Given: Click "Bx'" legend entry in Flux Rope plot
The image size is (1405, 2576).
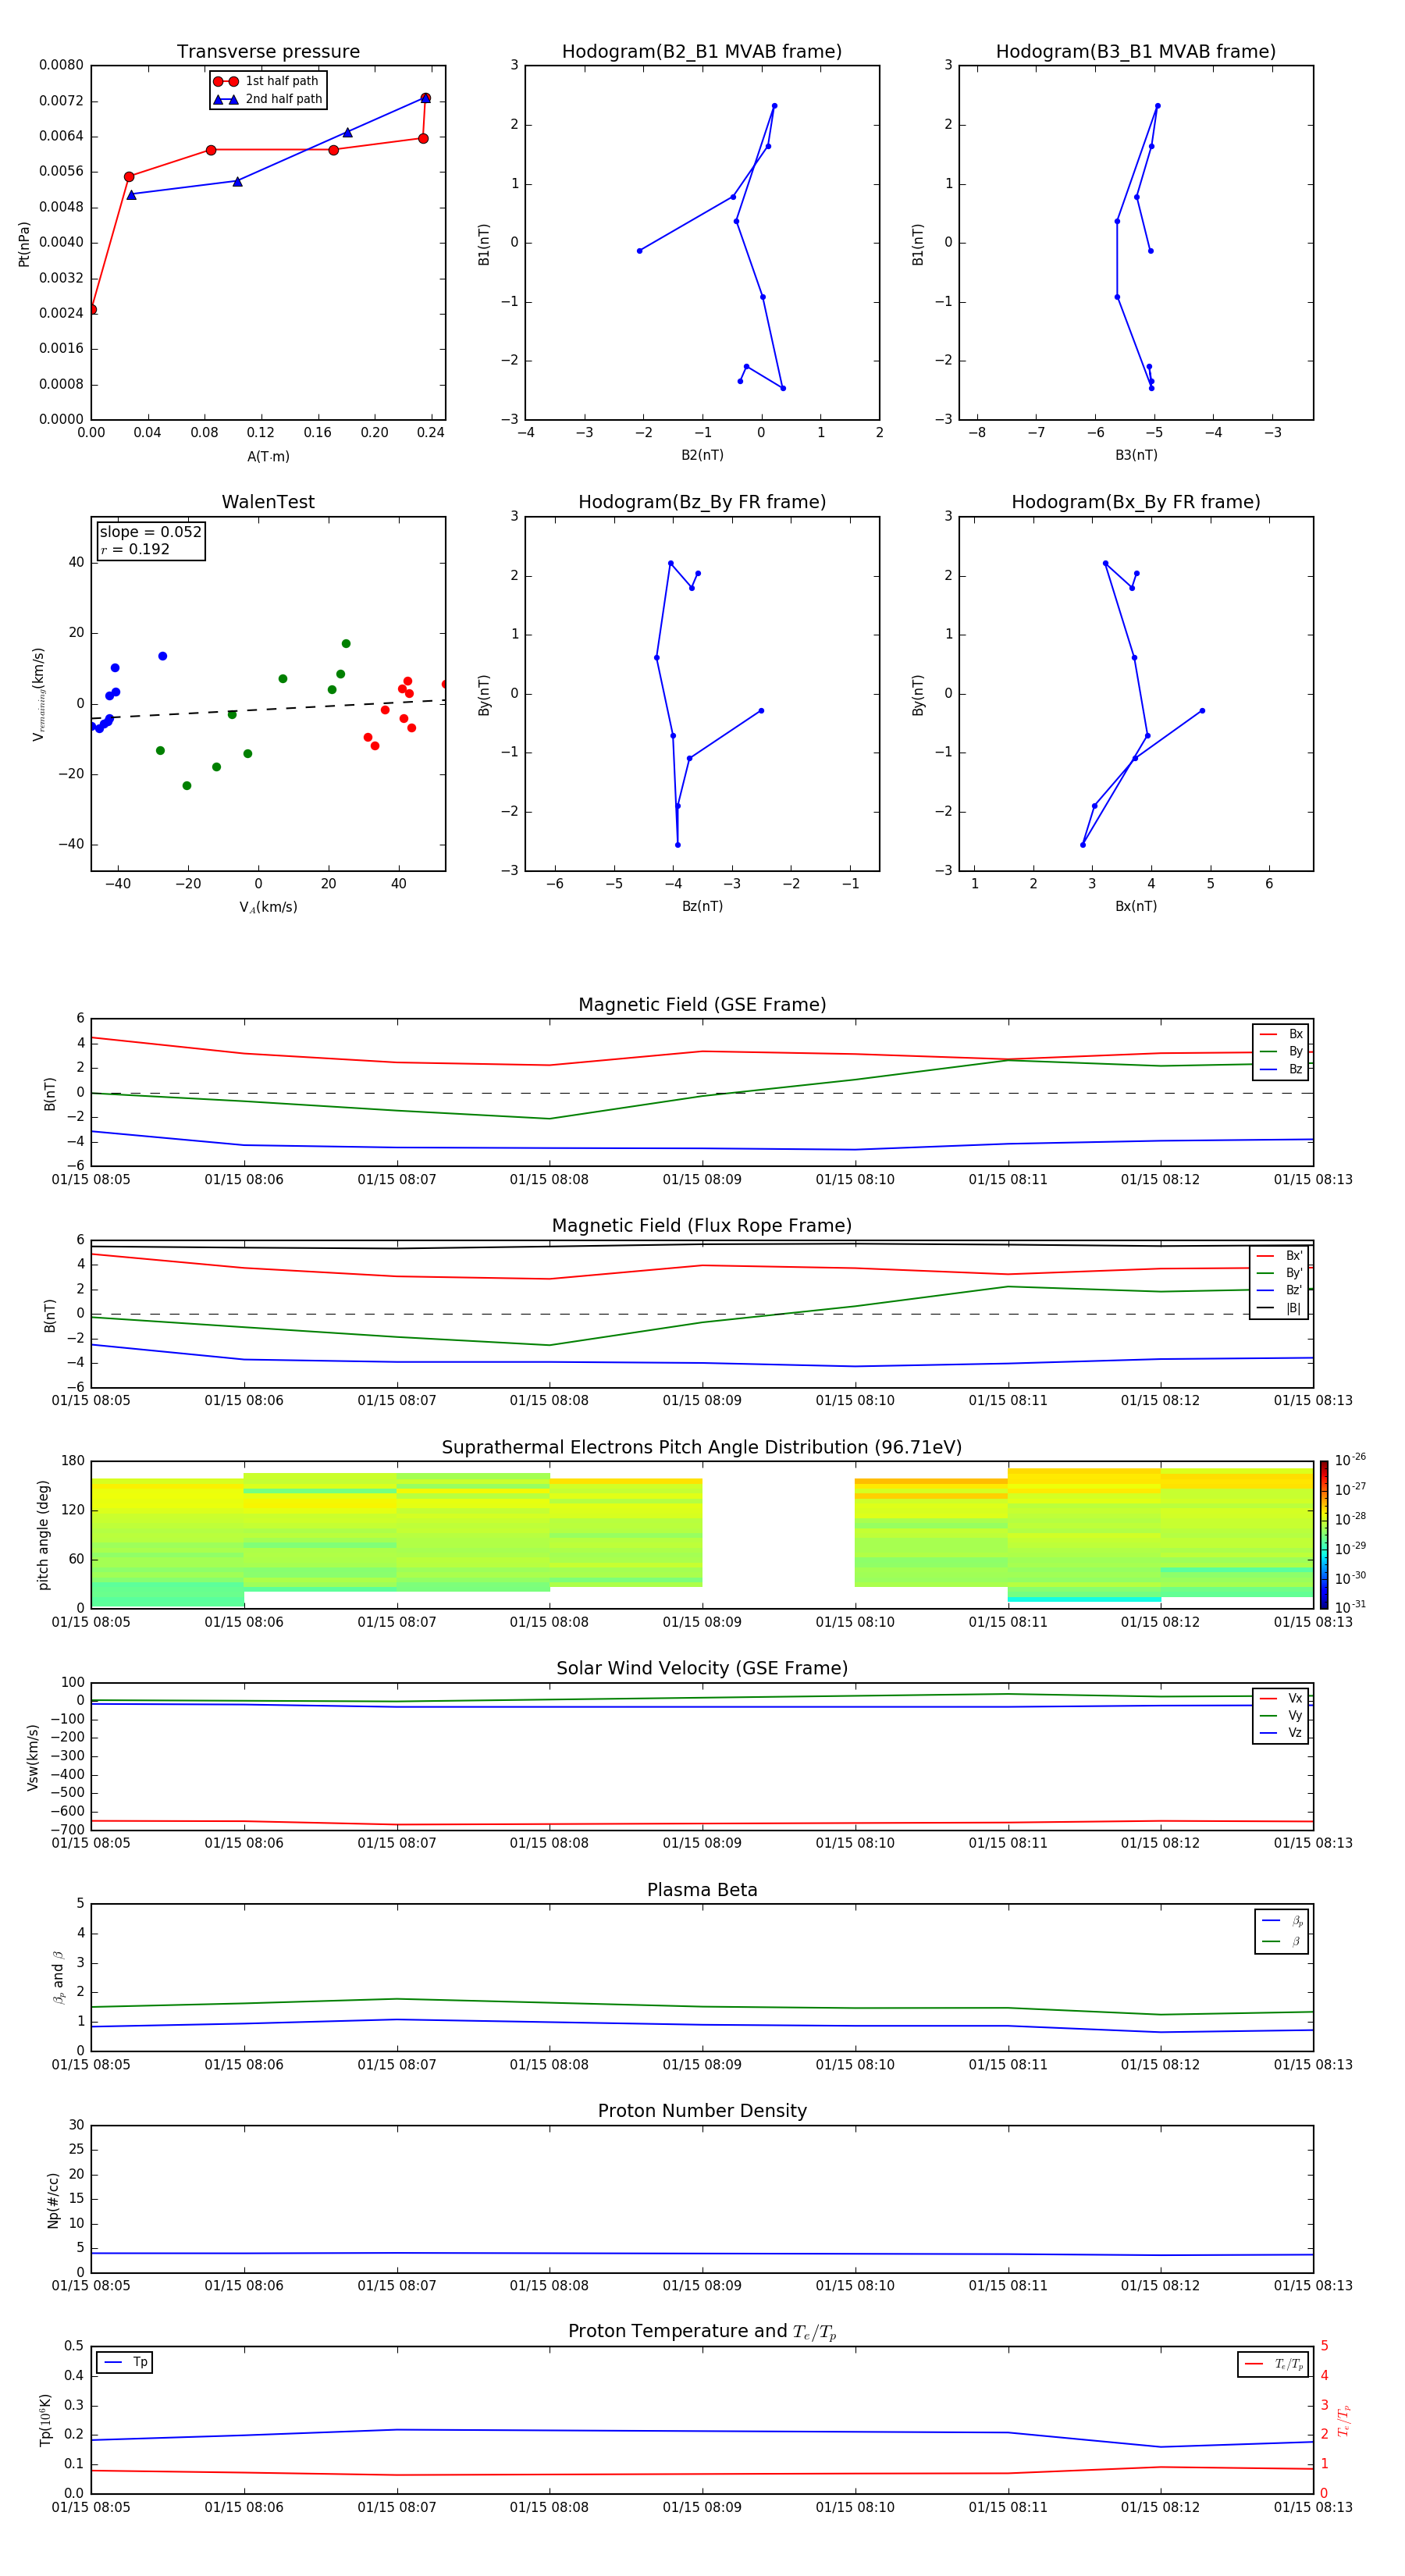Looking at the screenshot, I should point(1280,1256).
